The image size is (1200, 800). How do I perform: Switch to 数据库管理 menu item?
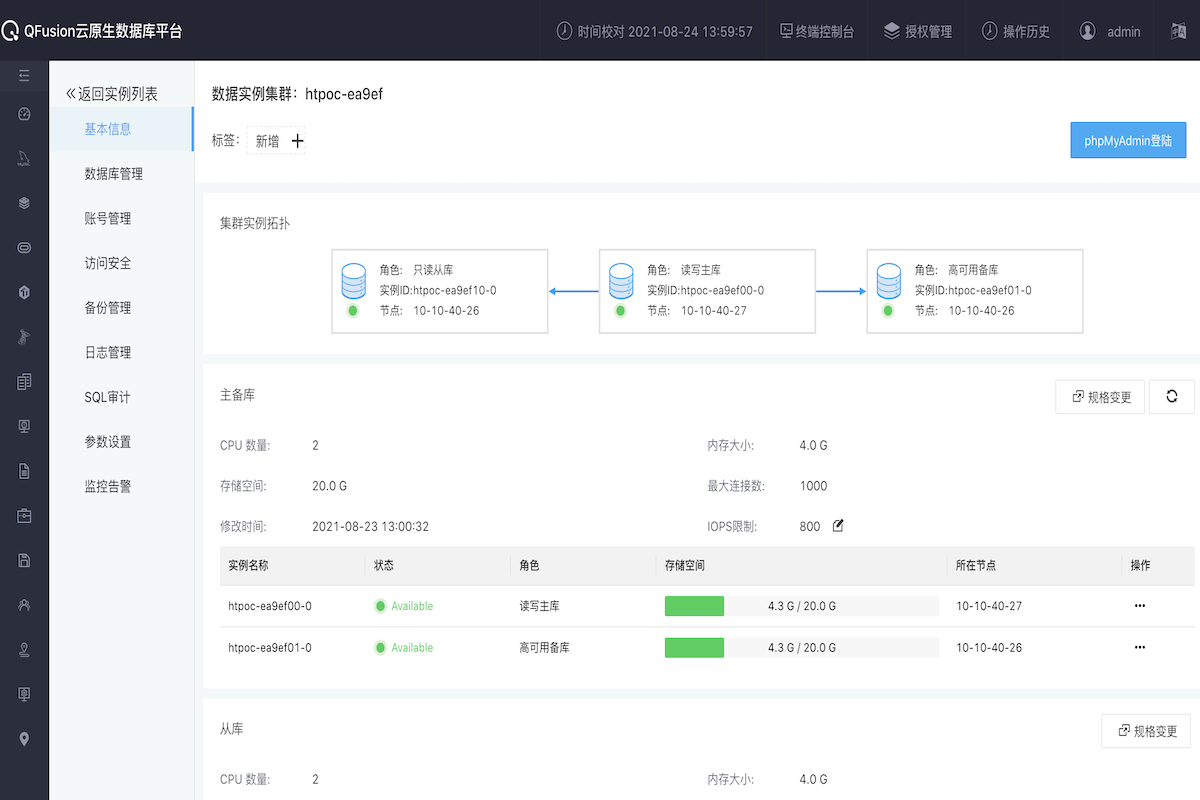click(x=113, y=174)
